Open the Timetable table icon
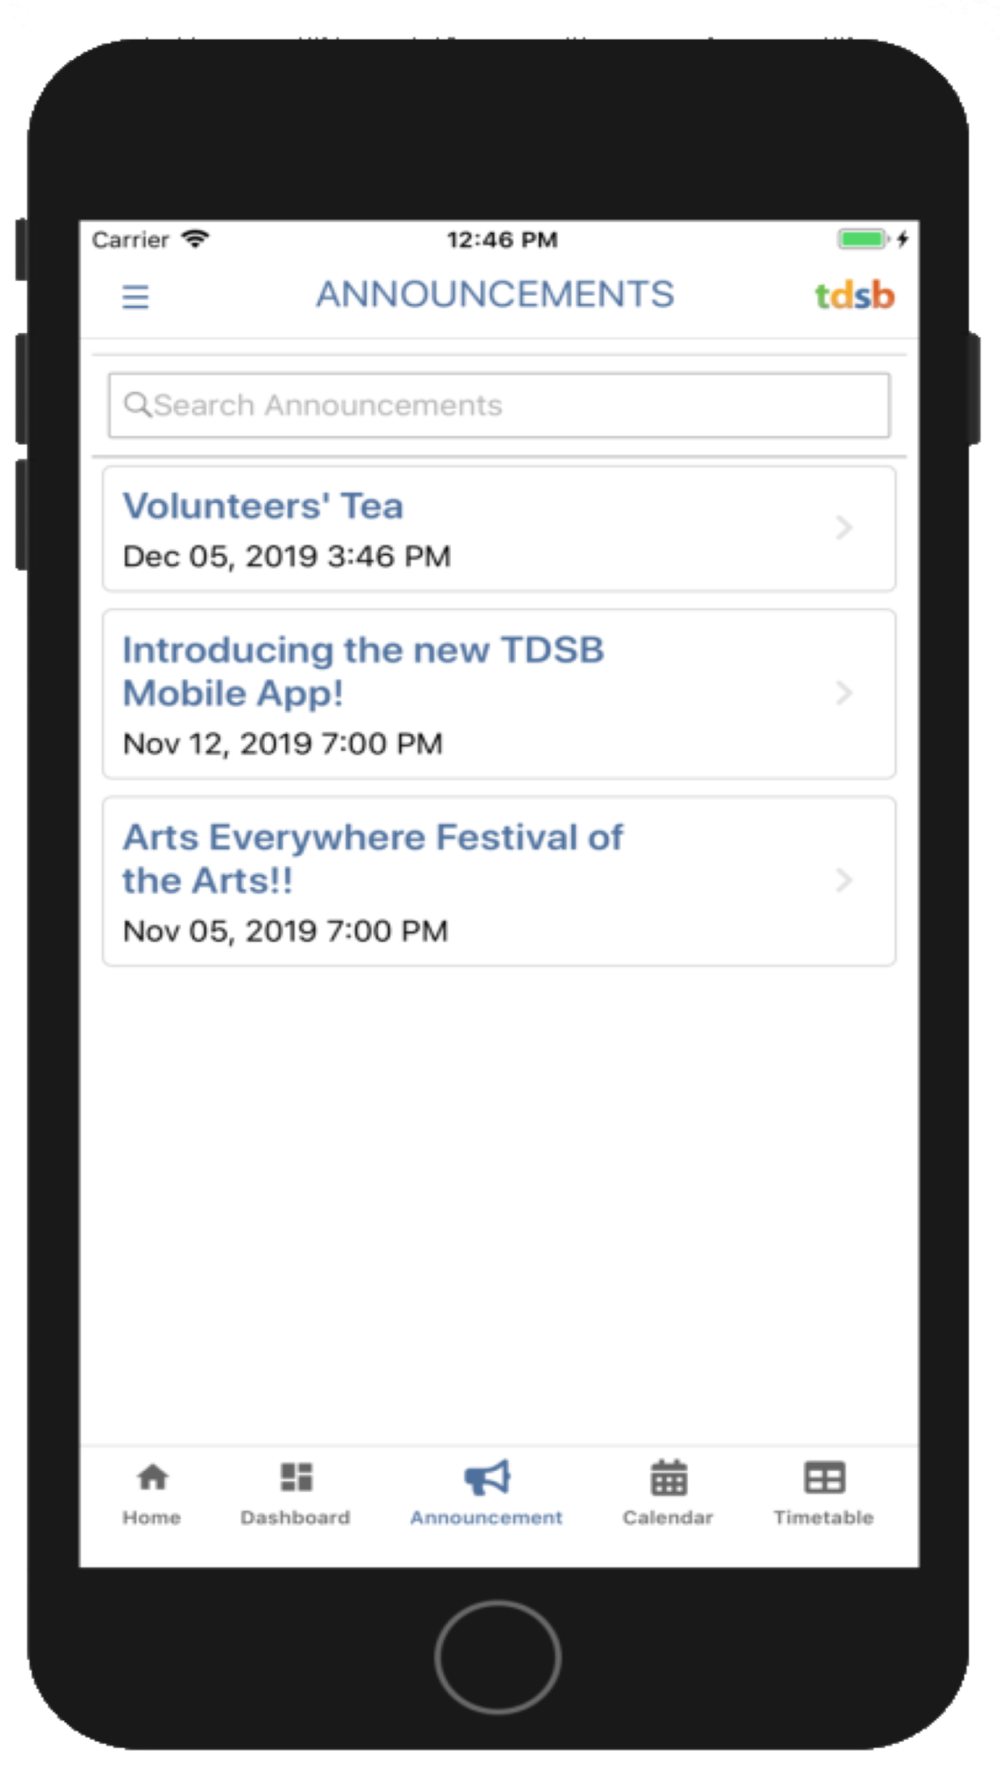 [x=824, y=1477]
